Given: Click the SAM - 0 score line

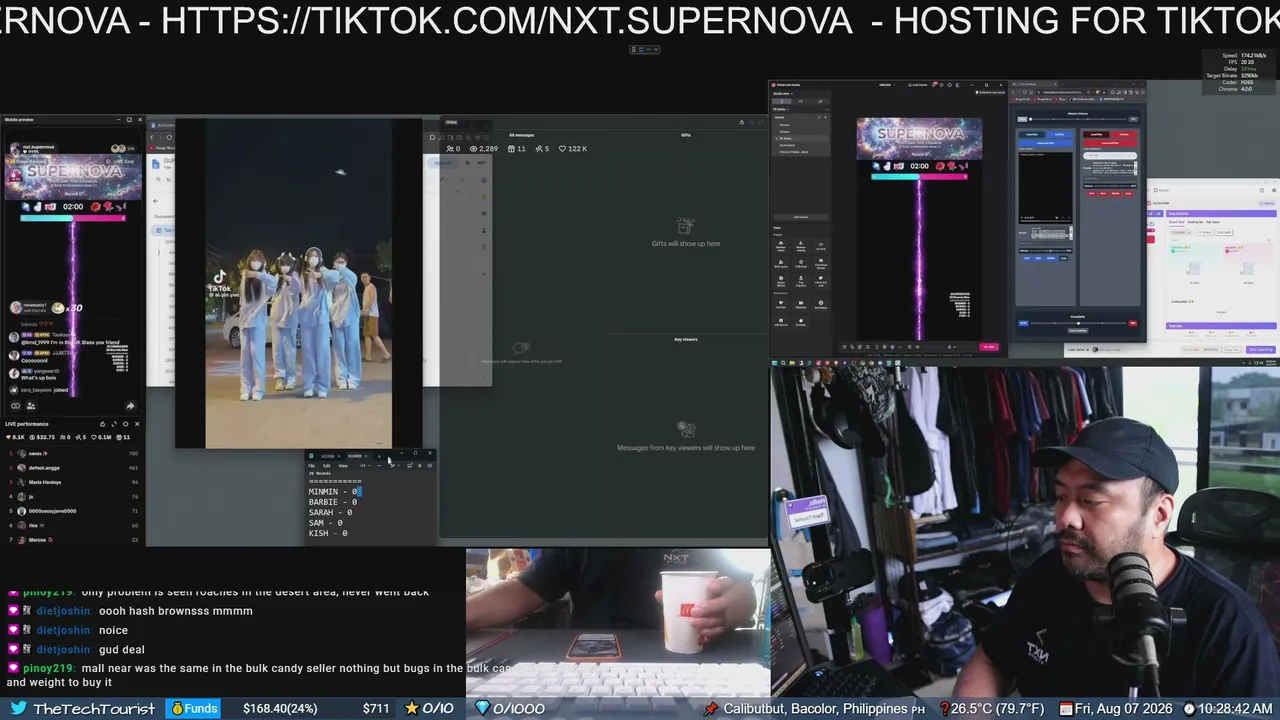Looking at the screenshot, I should 325,523.
